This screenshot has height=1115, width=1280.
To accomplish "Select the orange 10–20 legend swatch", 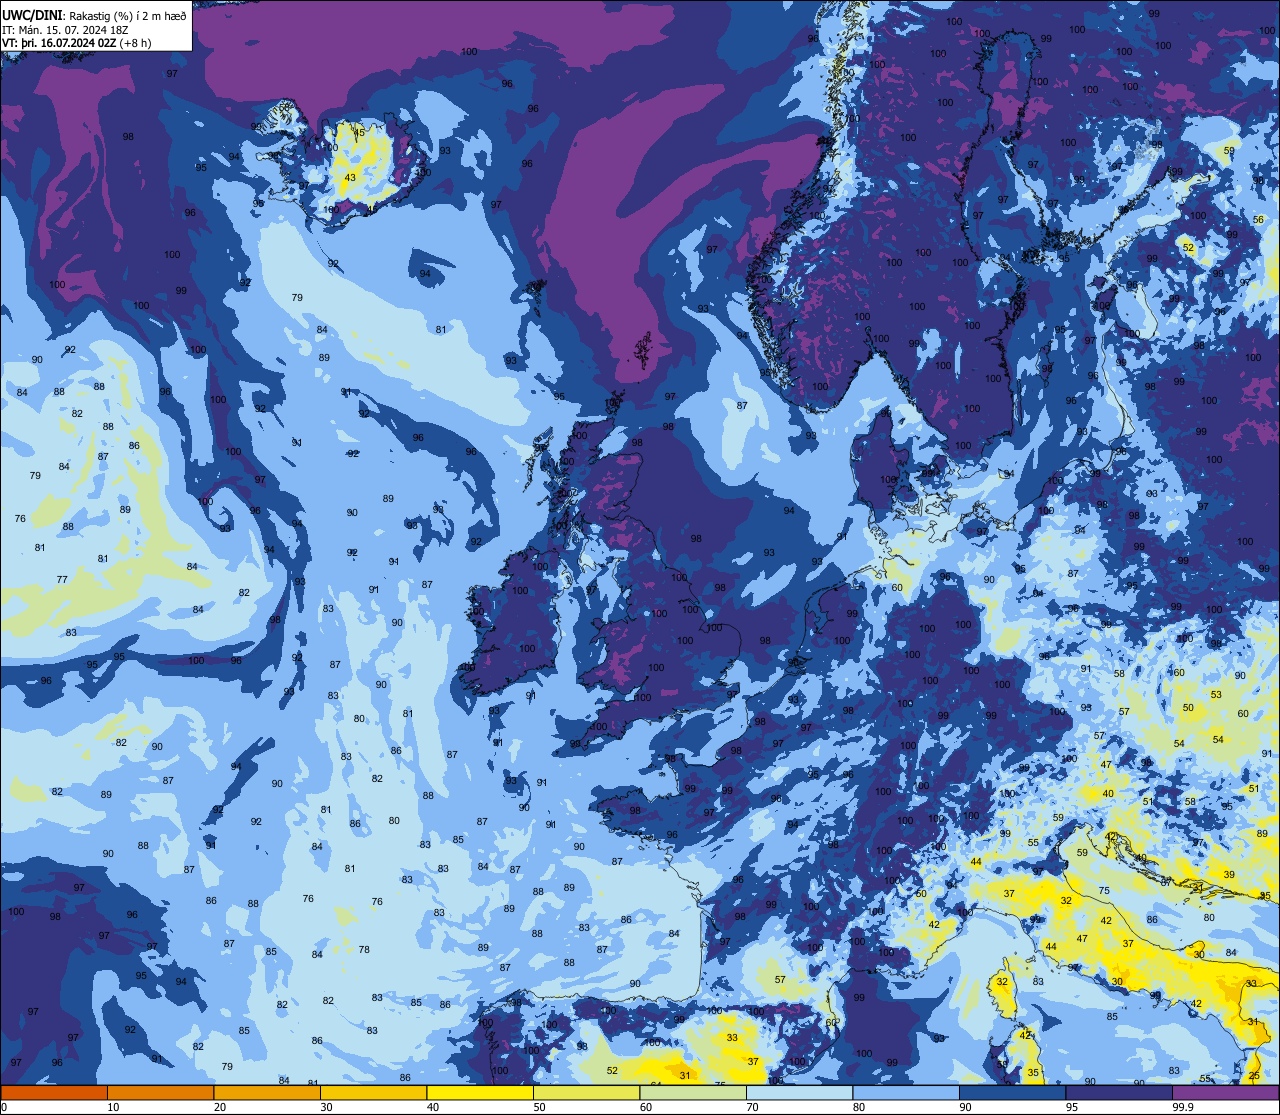I will 160,1092.
